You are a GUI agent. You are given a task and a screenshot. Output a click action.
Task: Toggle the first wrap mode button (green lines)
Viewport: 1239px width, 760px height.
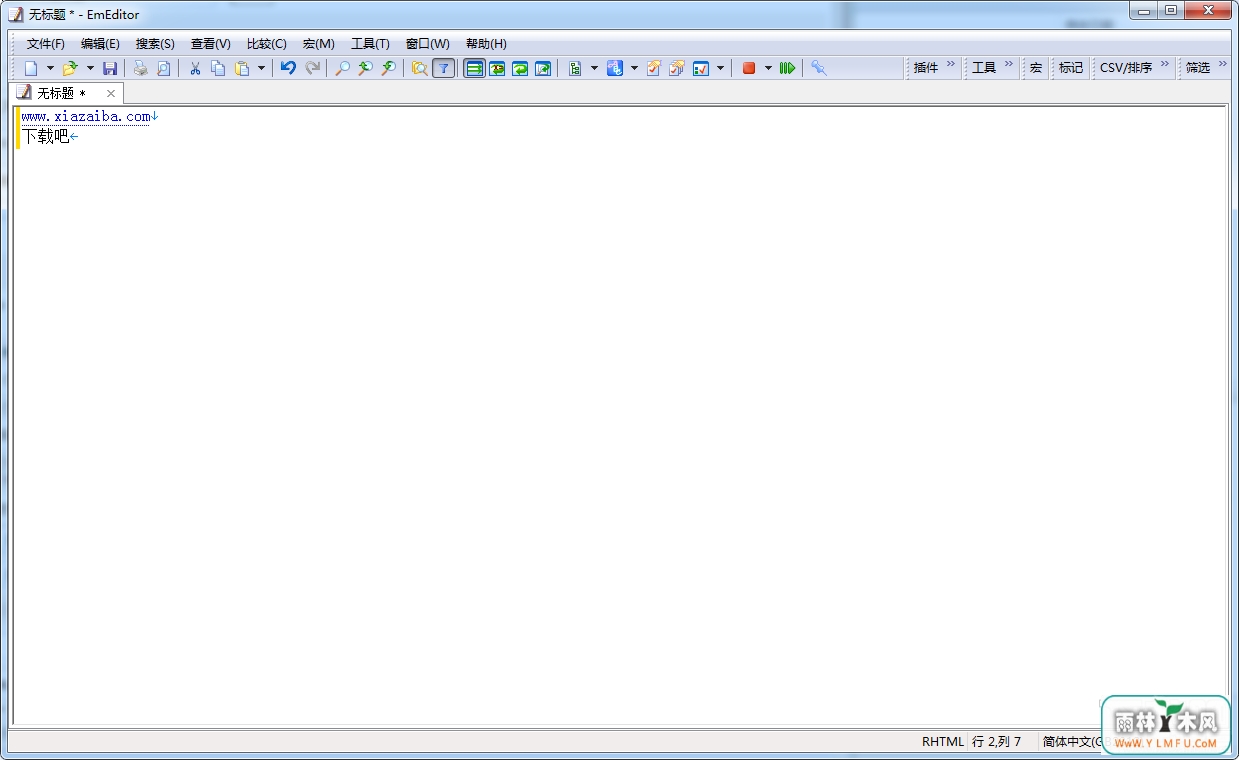pyautogui.click(x=475, y=68)
